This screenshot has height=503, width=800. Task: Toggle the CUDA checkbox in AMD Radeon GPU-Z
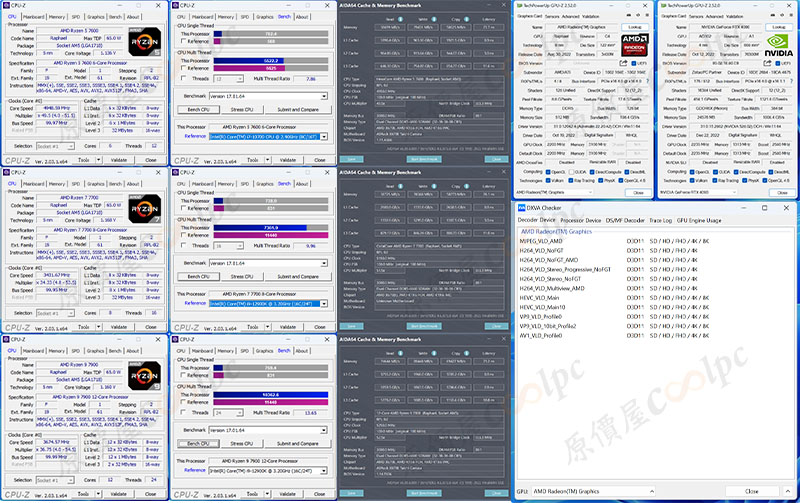tap(571, 172)
